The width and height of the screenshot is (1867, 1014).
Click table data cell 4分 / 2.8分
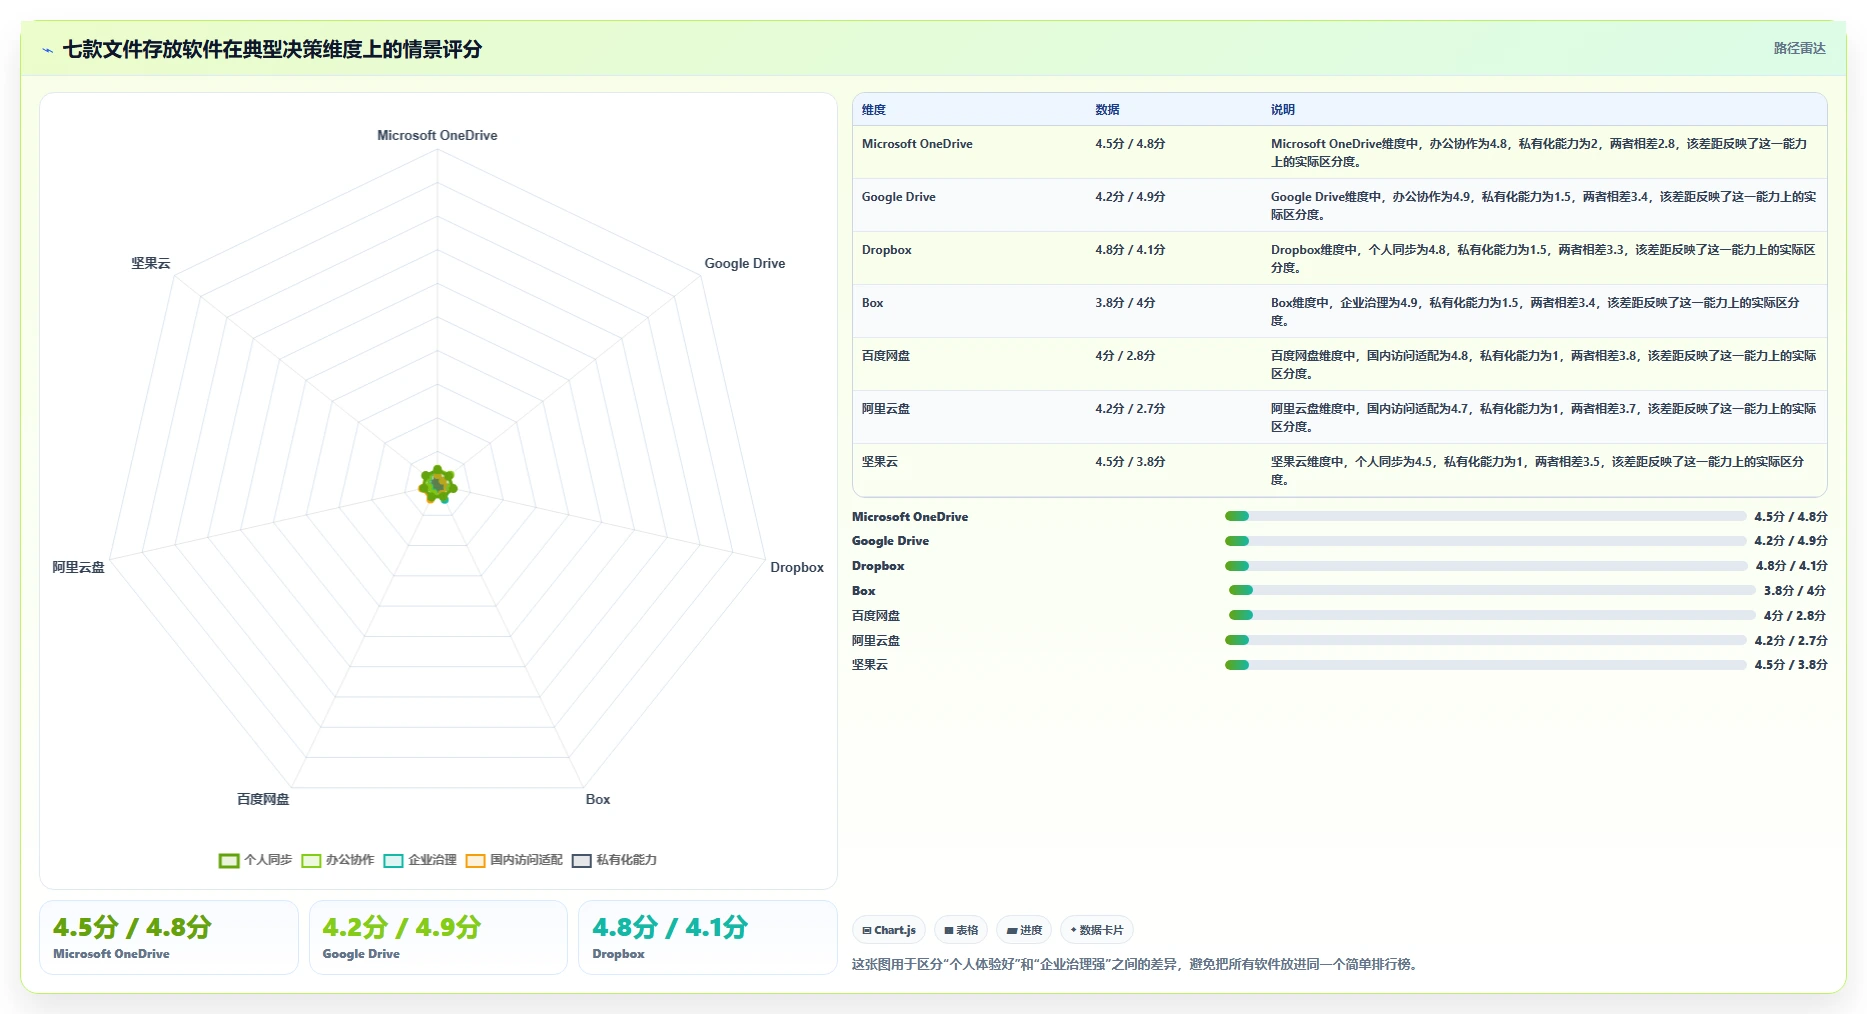(x=1125, y=356)
